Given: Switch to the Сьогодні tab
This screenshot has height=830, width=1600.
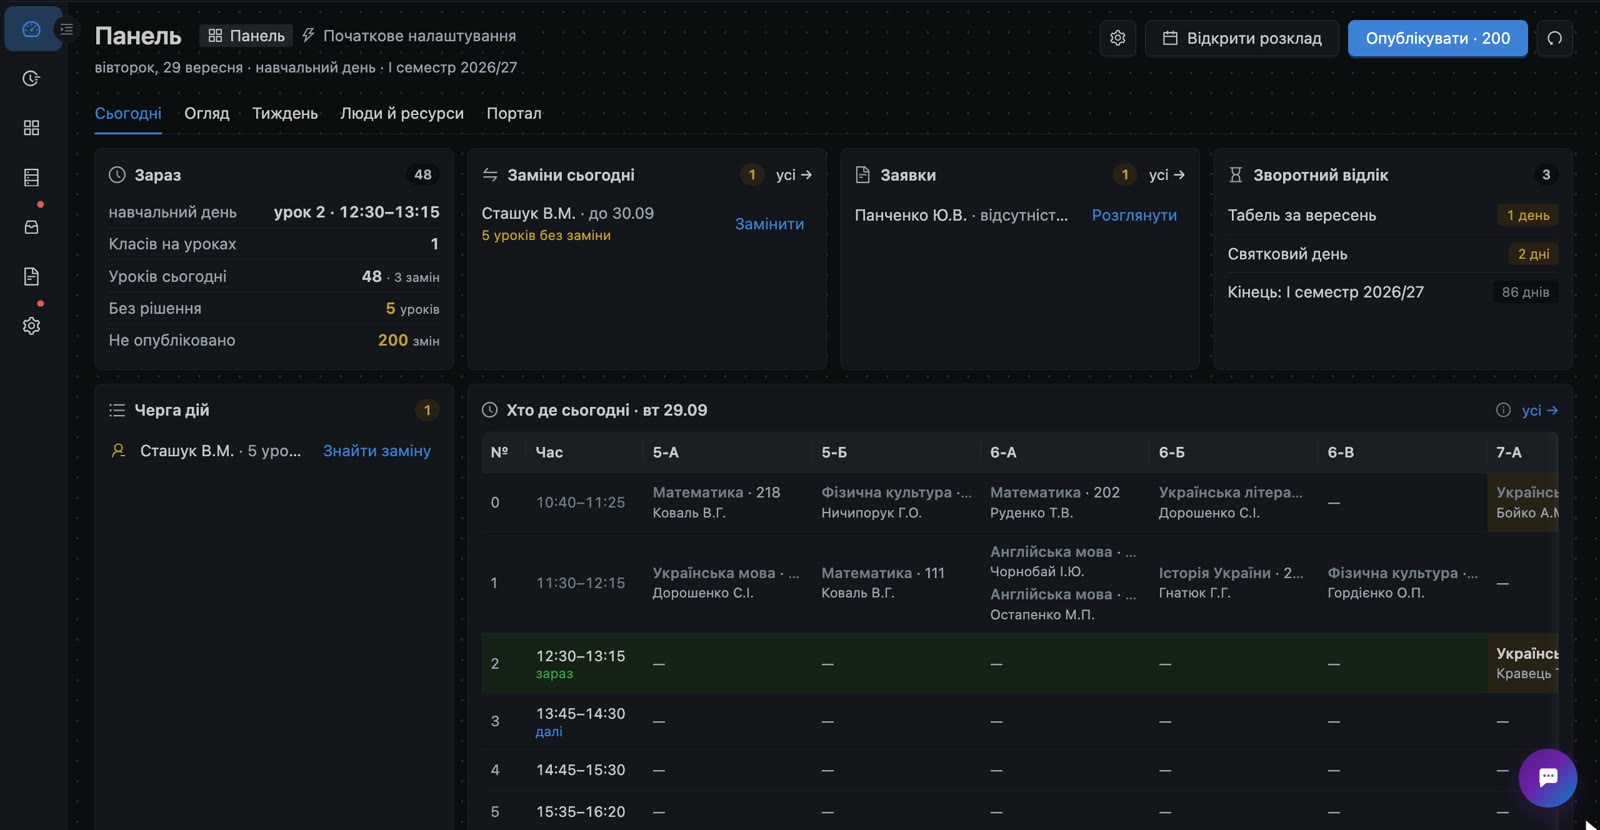Looking at the screenshot, I should coord(128,113).
